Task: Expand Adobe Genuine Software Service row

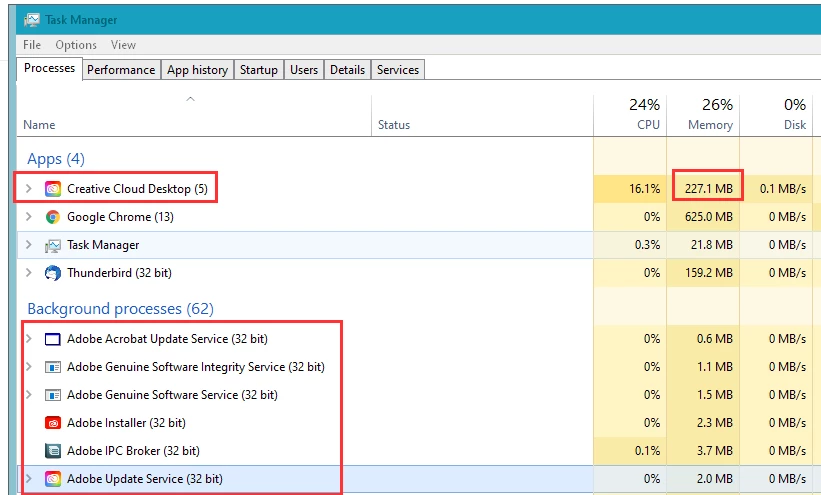Action: click(29, 394)
